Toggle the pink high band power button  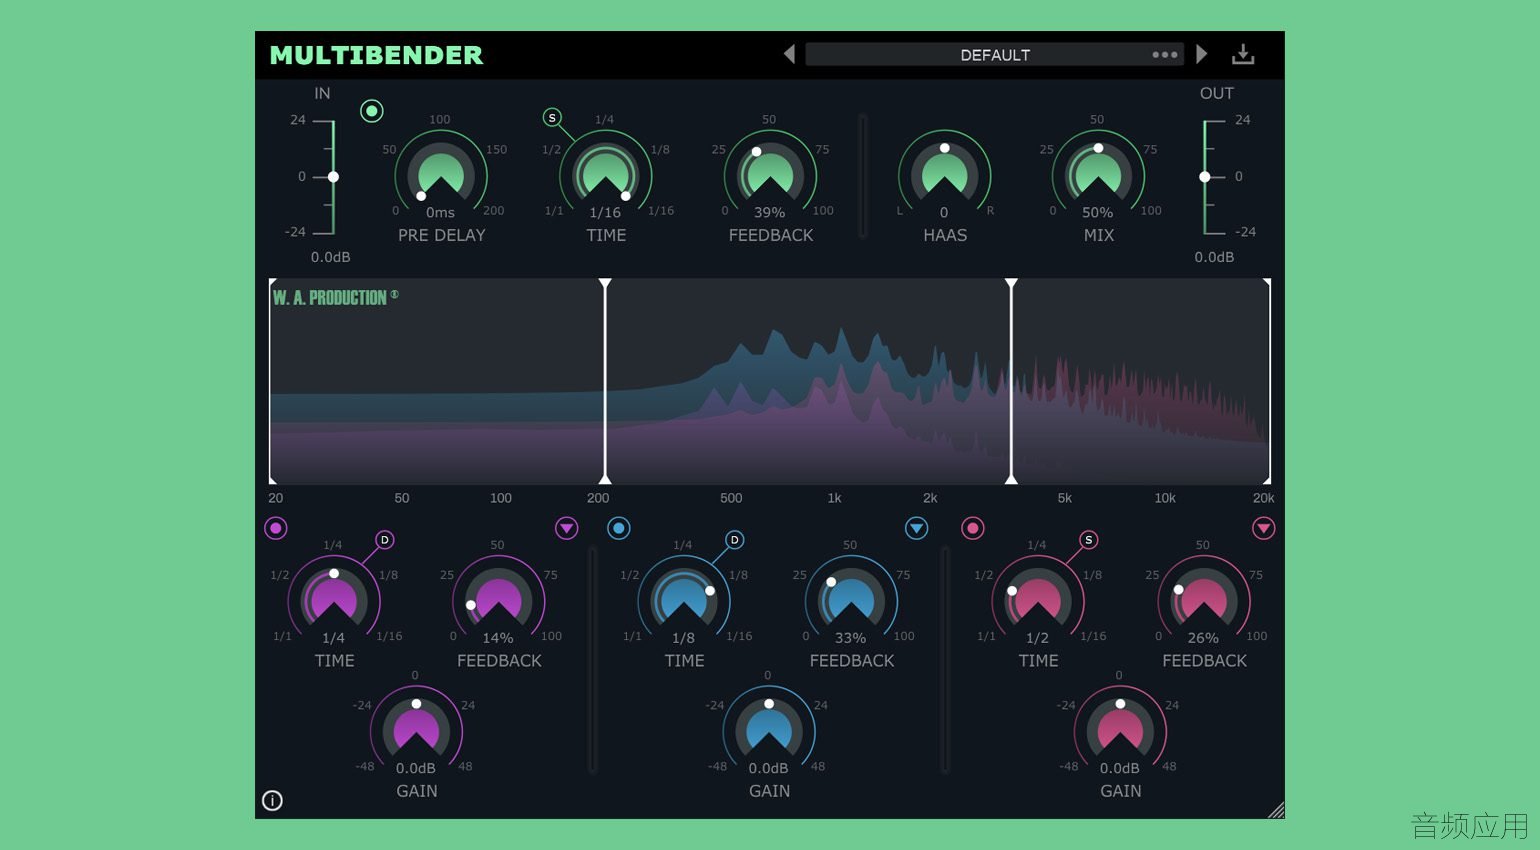coord(972,528)
